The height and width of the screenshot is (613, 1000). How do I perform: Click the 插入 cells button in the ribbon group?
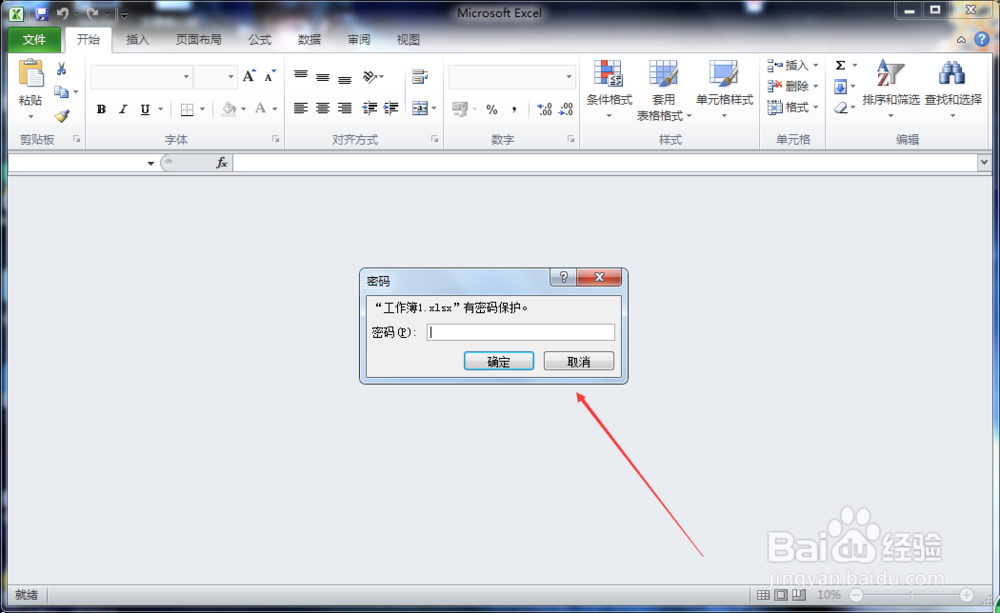pyautogui.click(x=793, y=65)
